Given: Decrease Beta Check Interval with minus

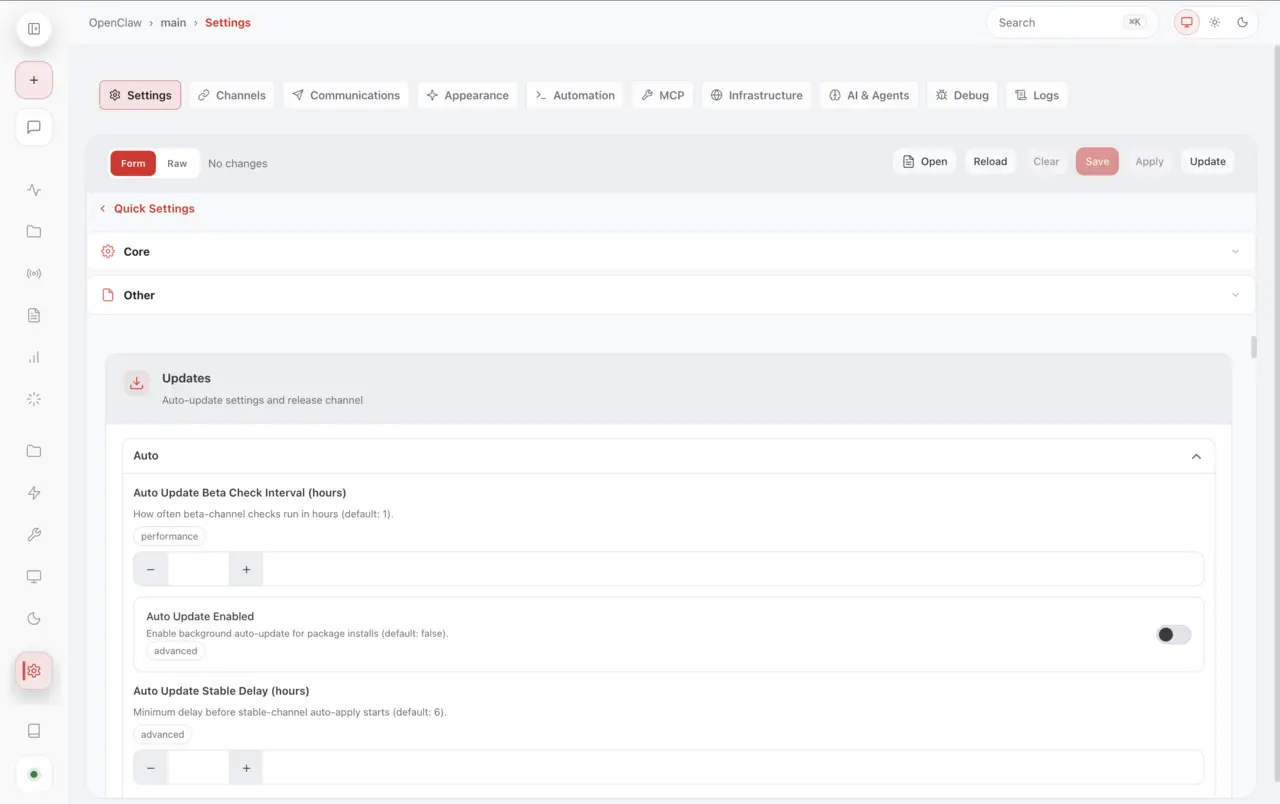Looking at the screenshot, I should (151, 569).
